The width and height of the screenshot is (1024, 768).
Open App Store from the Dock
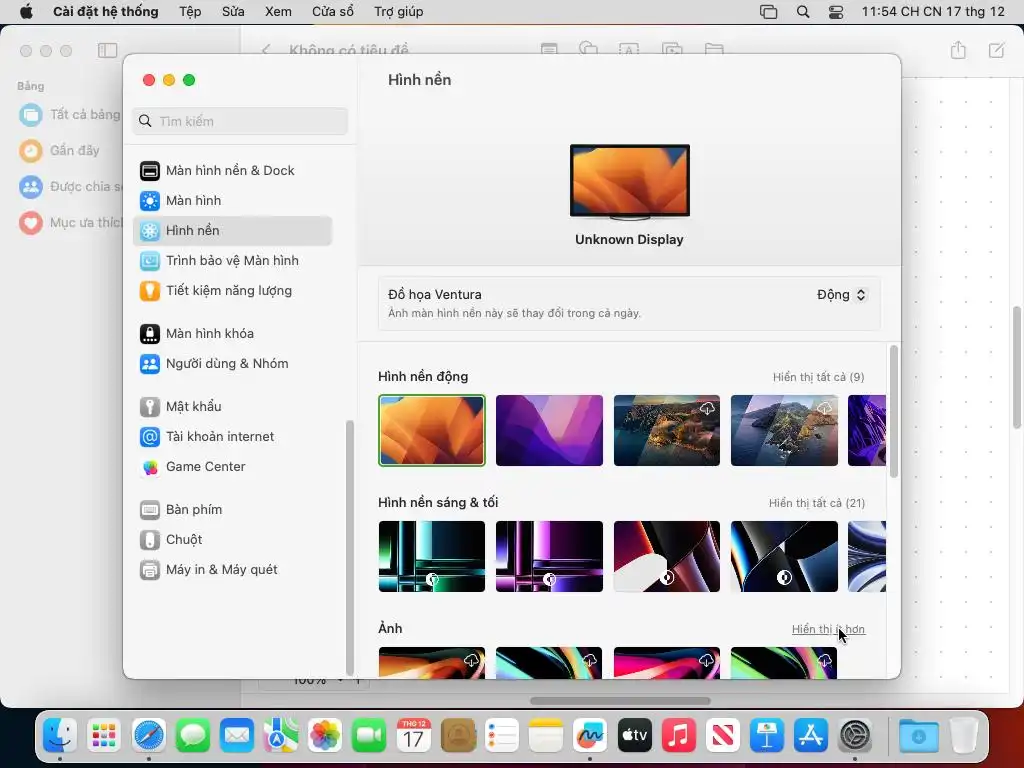pos(810,735)
